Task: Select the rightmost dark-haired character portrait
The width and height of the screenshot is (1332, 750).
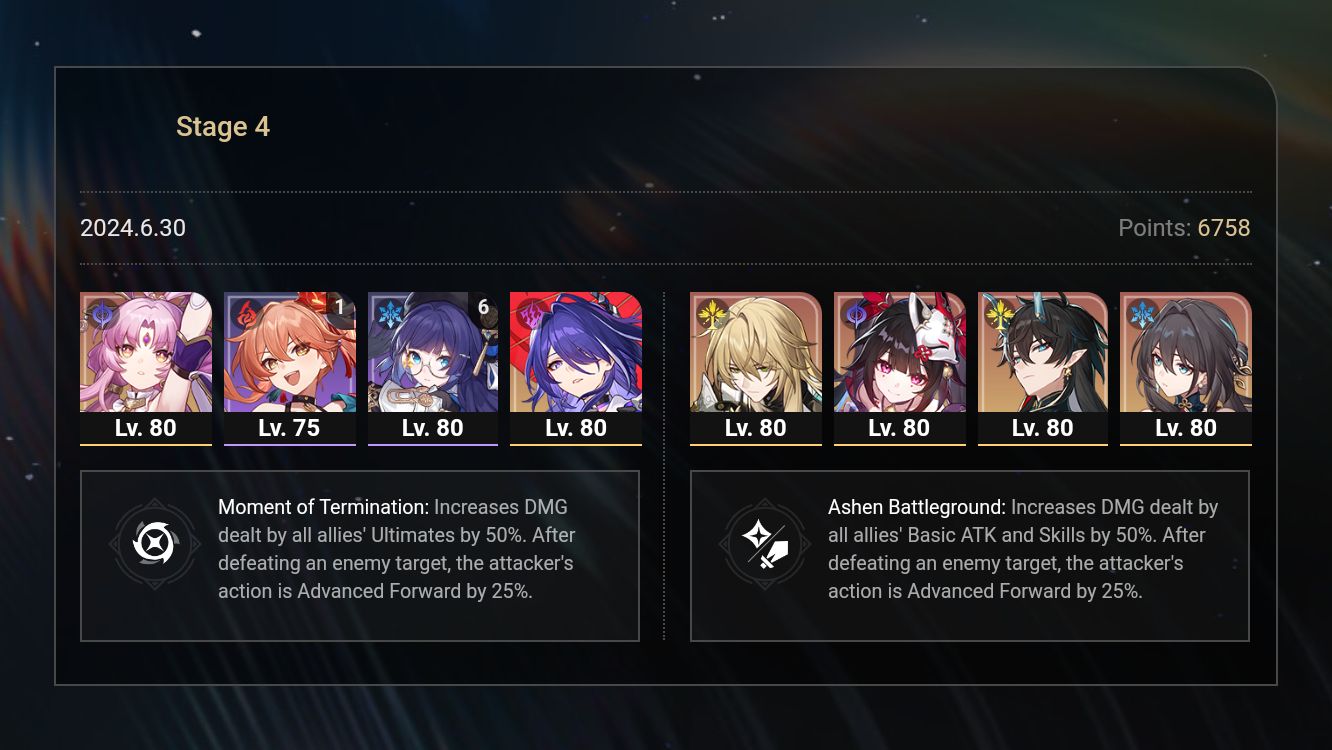Action: pos(1186,352)
